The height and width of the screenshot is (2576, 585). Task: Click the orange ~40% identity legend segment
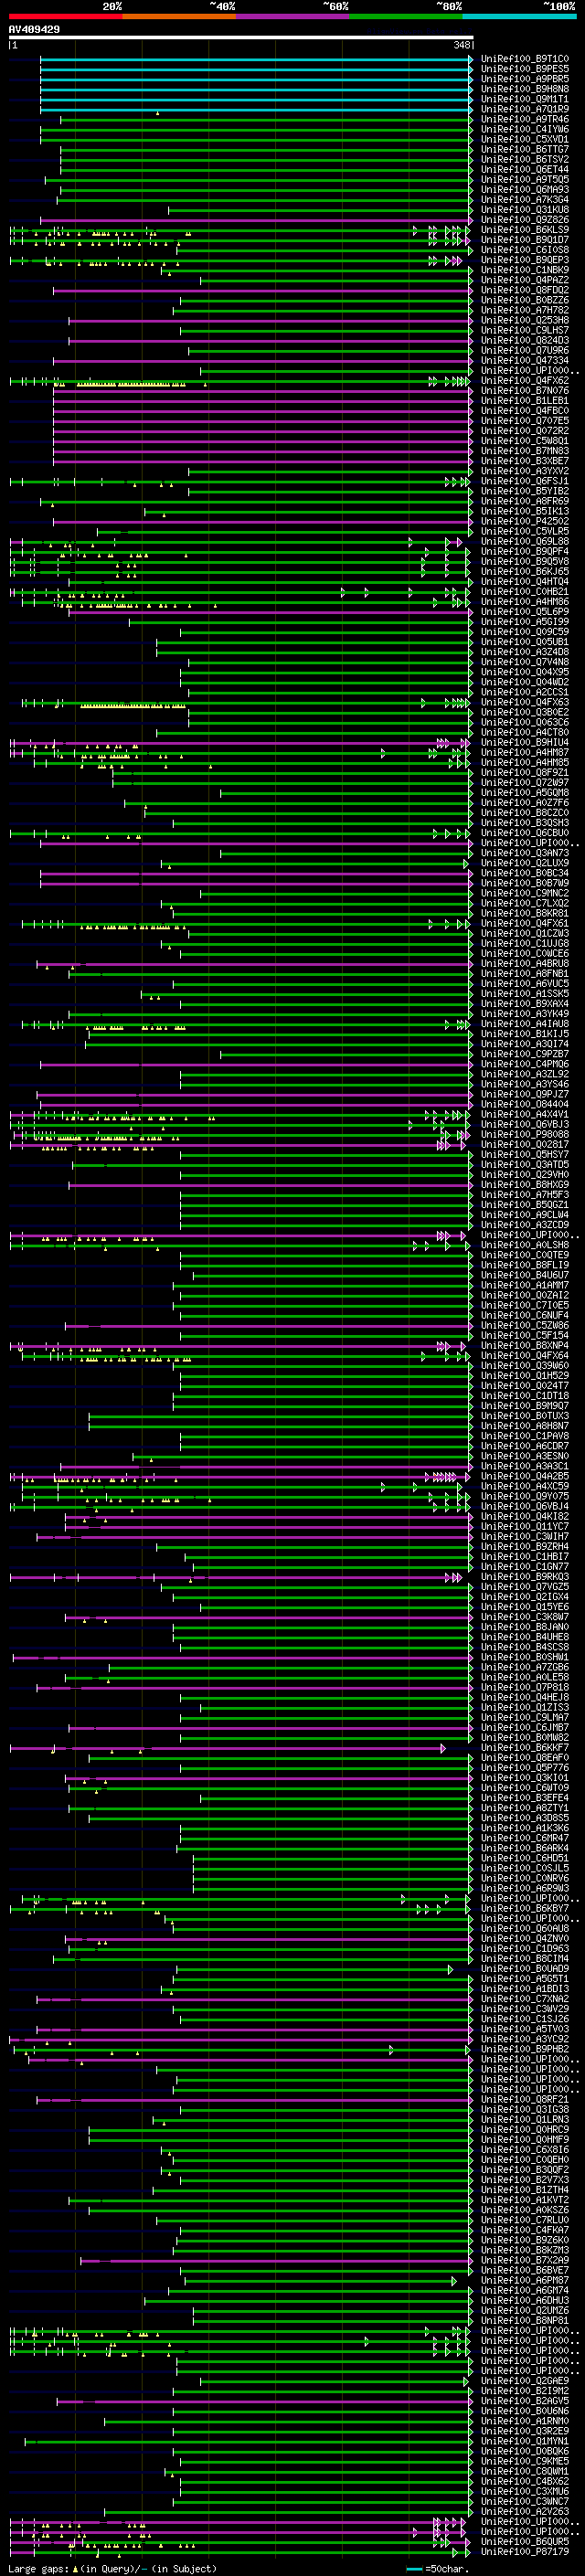point(179,16)
